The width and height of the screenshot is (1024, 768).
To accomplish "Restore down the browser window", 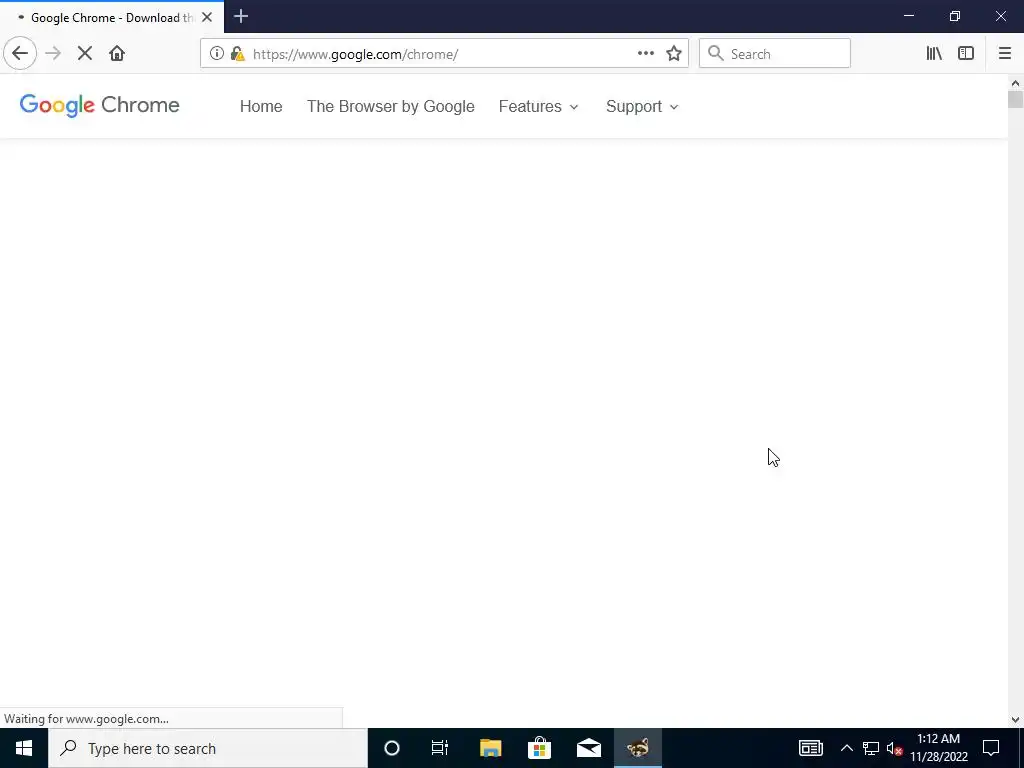I will (955, 16).
